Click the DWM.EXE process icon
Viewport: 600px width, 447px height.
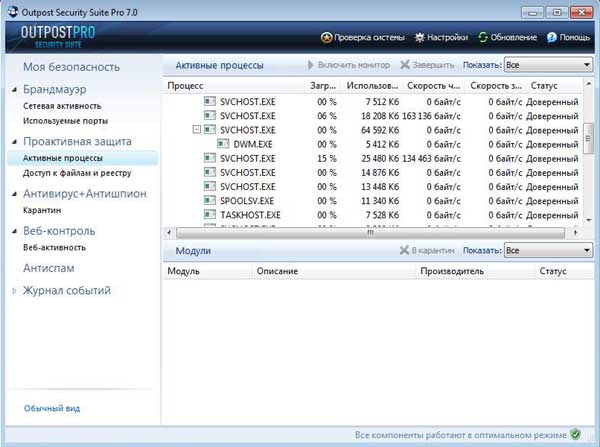[223, 144]
